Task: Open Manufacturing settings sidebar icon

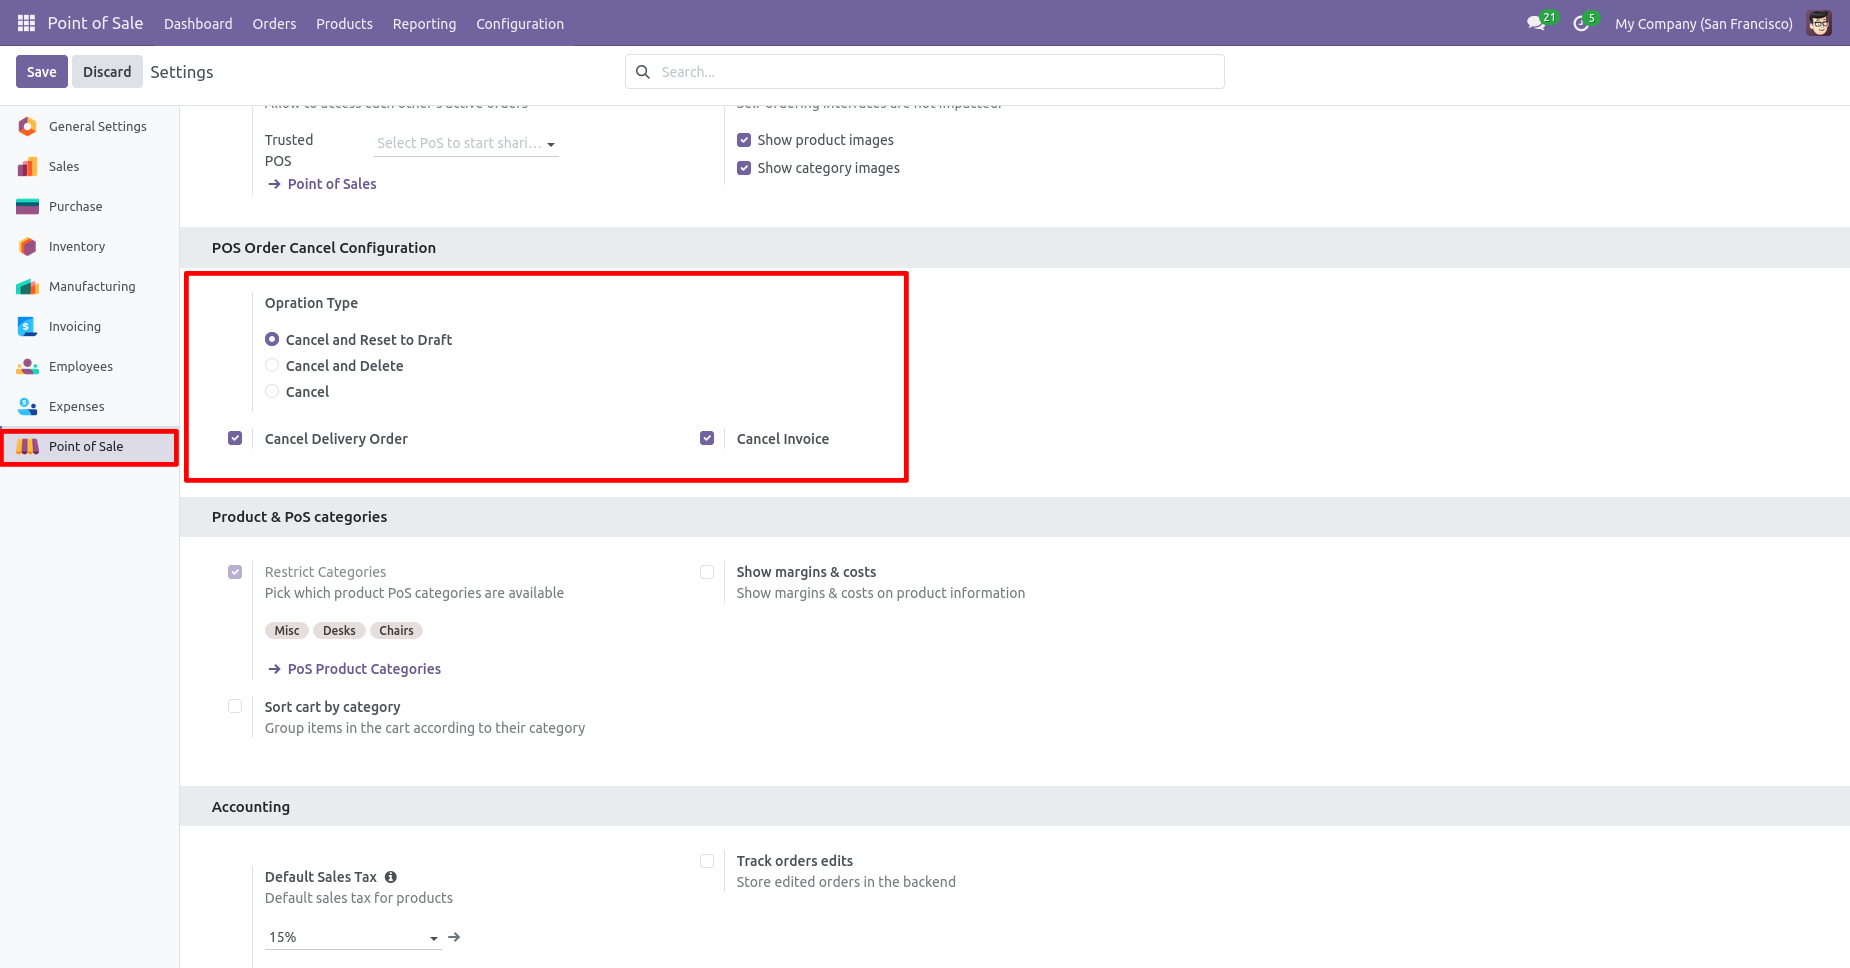Action: tap(28, 286)
